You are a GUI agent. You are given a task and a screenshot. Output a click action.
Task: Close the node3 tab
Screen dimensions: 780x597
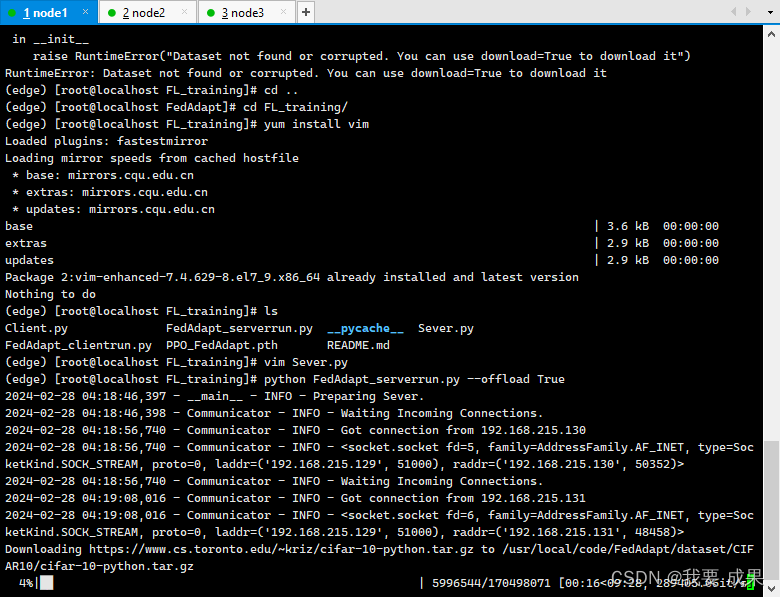point(286,12)
